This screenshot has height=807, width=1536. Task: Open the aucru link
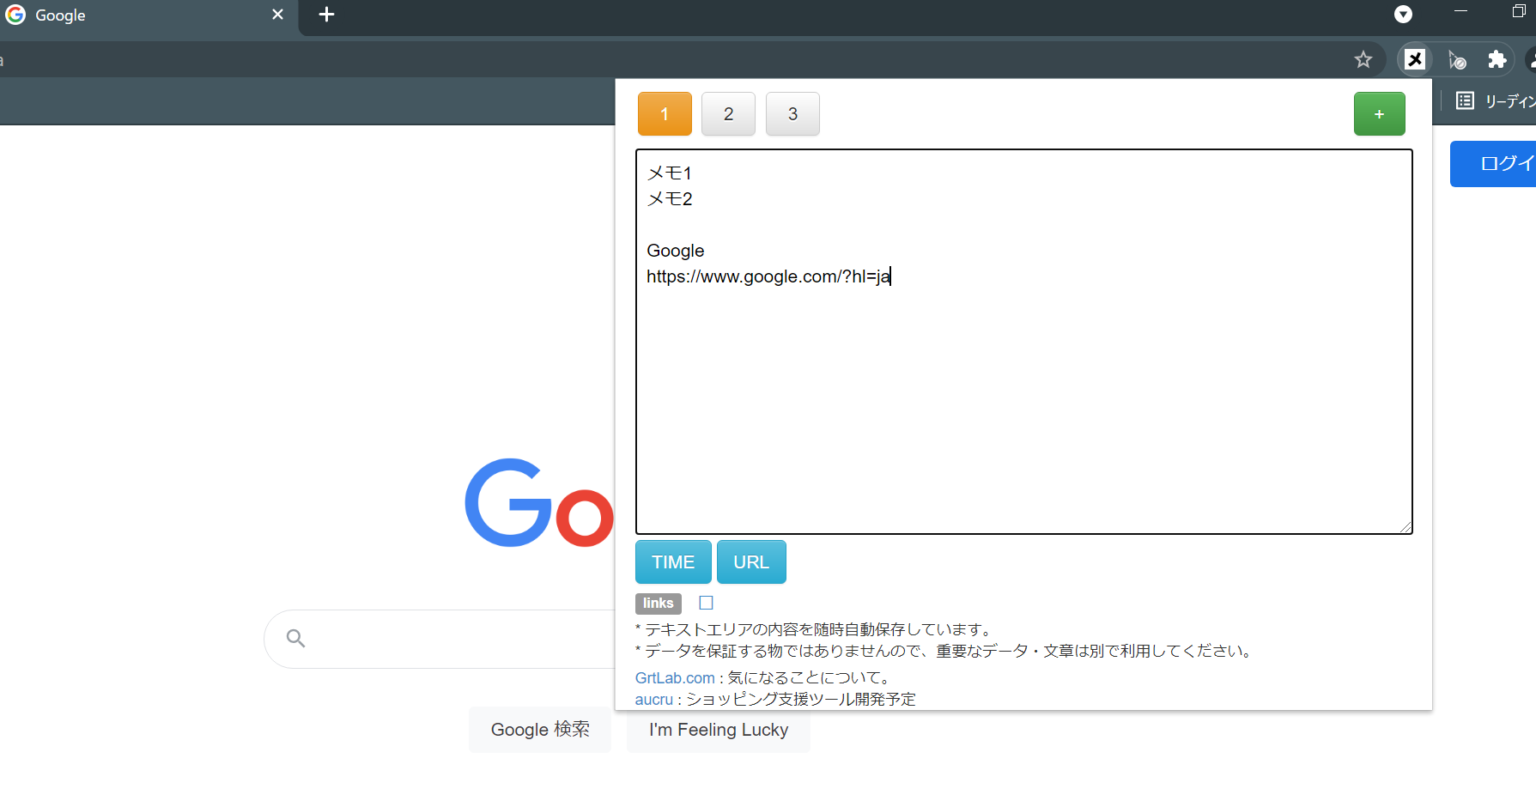click(x=653, y=699)
